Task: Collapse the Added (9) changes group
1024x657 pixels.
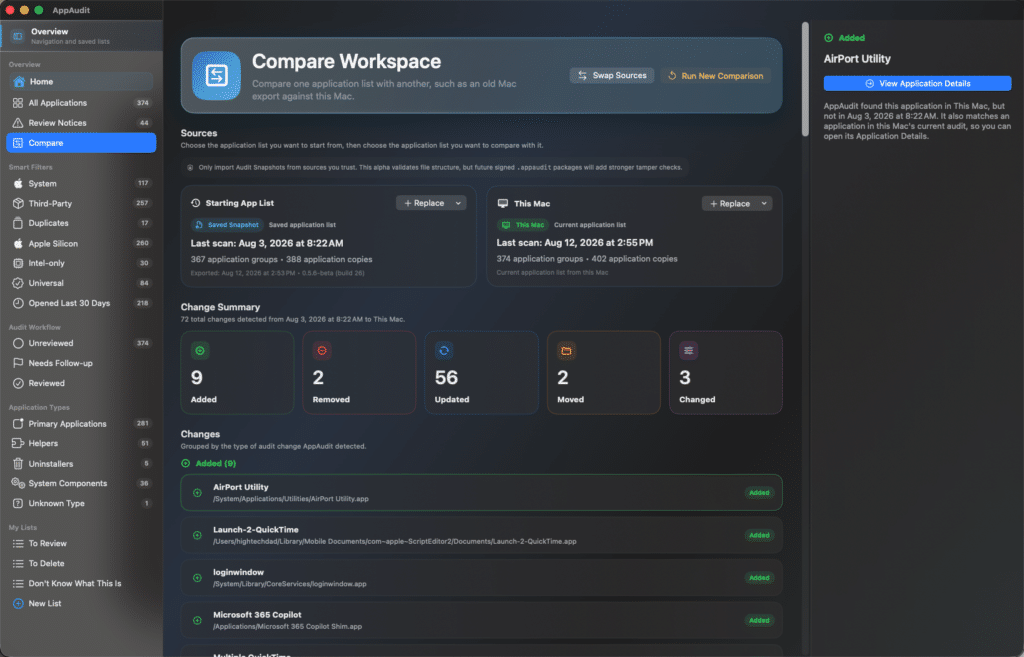Action: 208,463
